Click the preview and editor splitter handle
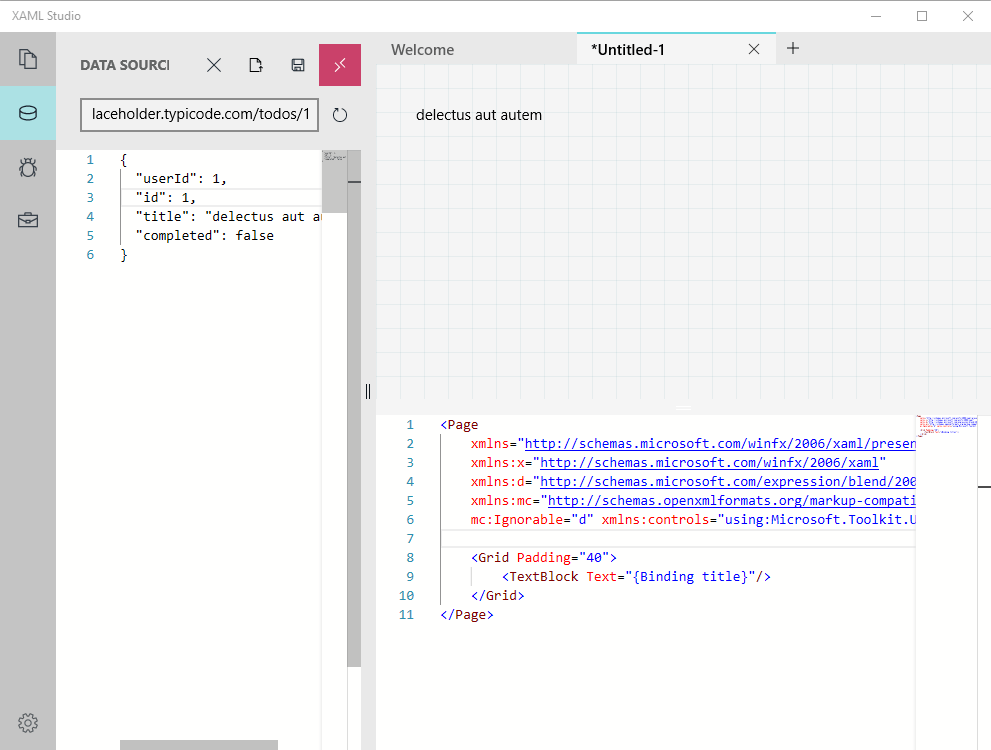Viewport: 991px width, 750px height. (x=684, y=408)
